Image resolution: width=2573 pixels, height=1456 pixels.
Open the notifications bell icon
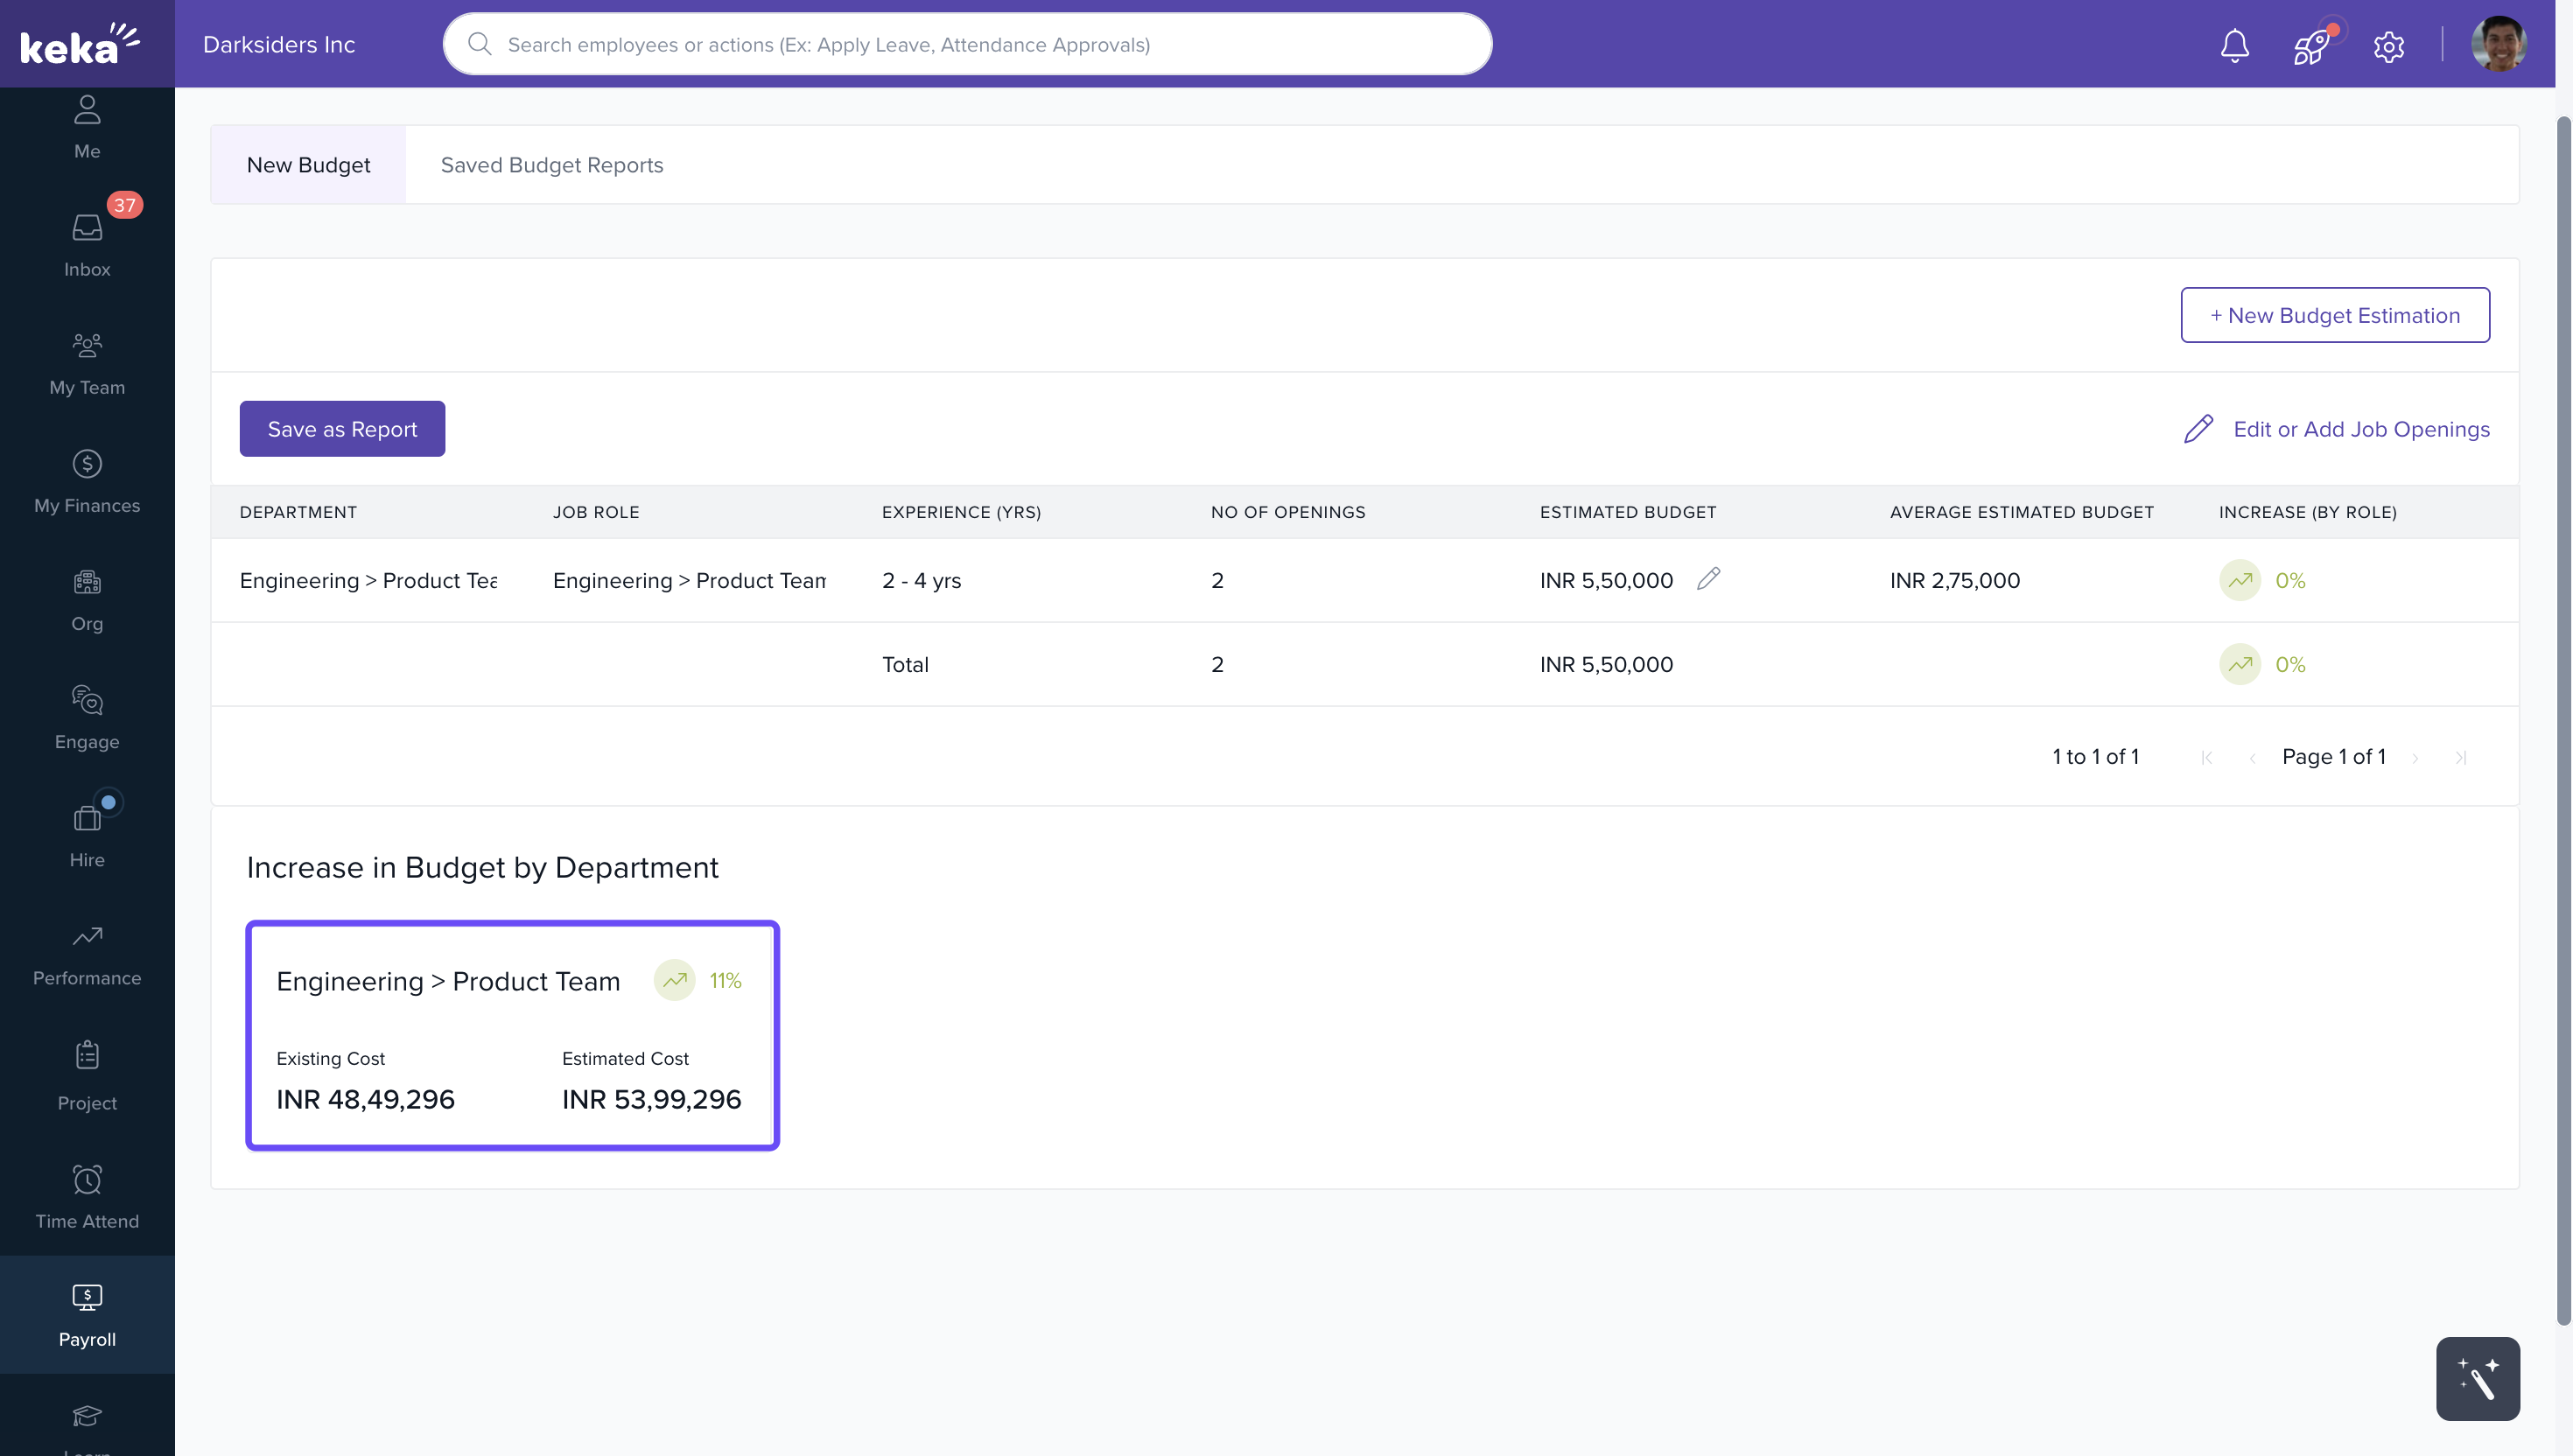(x=2234, y=45)
